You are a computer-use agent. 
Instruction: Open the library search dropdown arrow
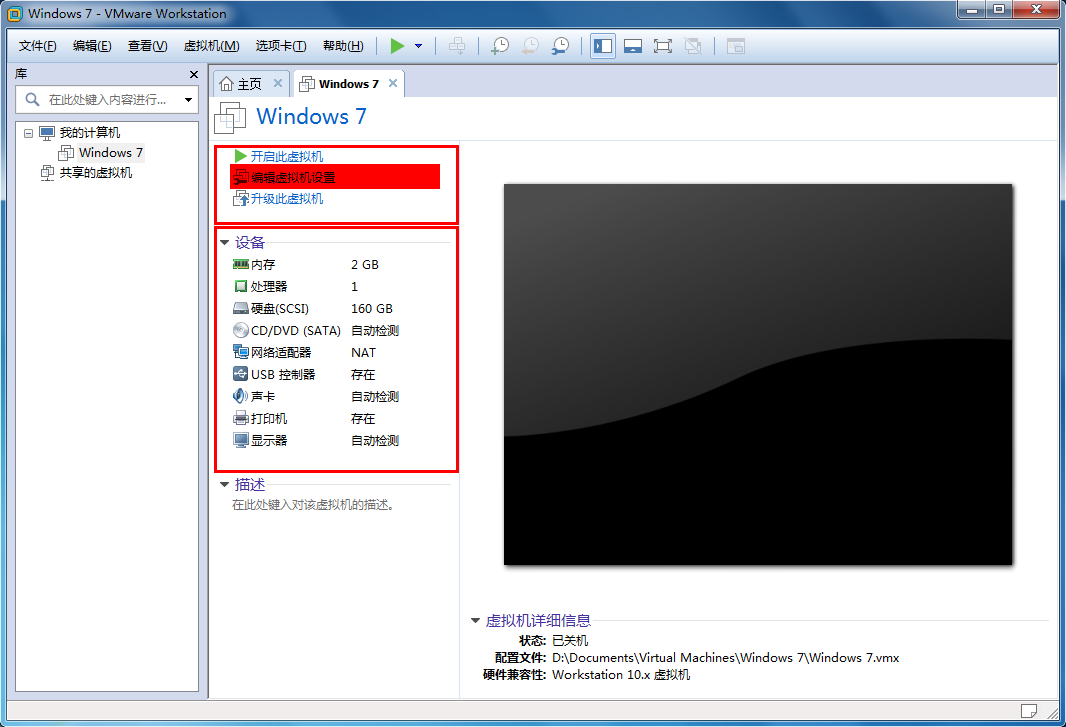point(188,100)
